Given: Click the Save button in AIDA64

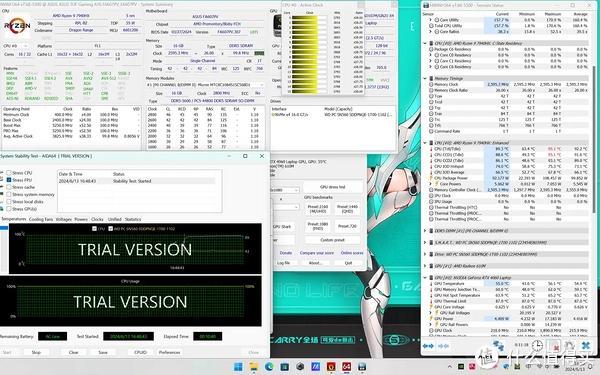Looking at the screenshot, I should click(x=103, y=352).
